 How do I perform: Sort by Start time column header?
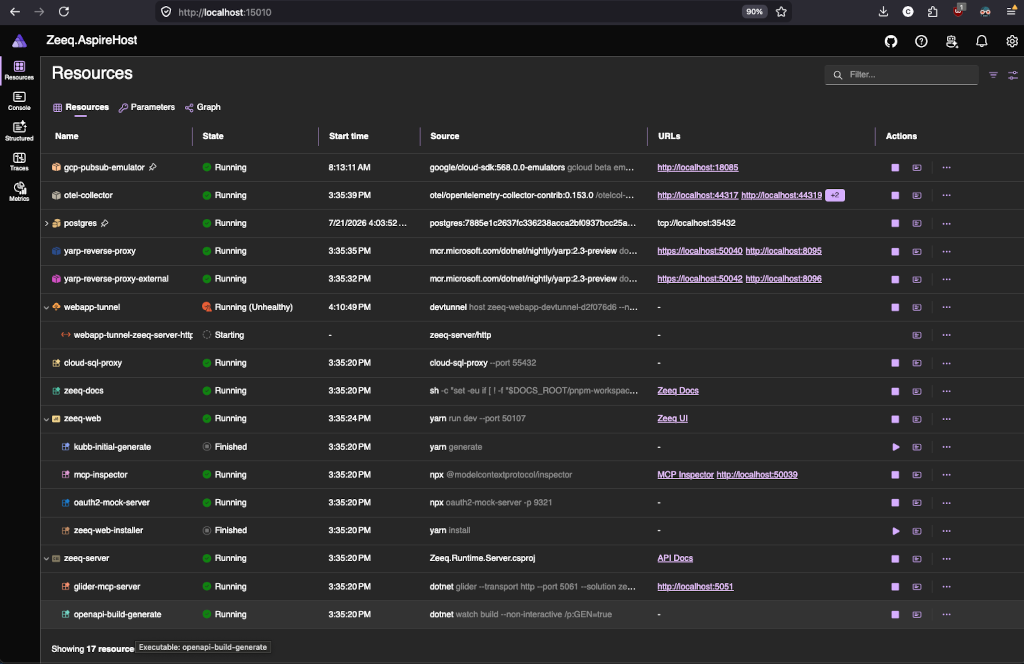point(349,136)
